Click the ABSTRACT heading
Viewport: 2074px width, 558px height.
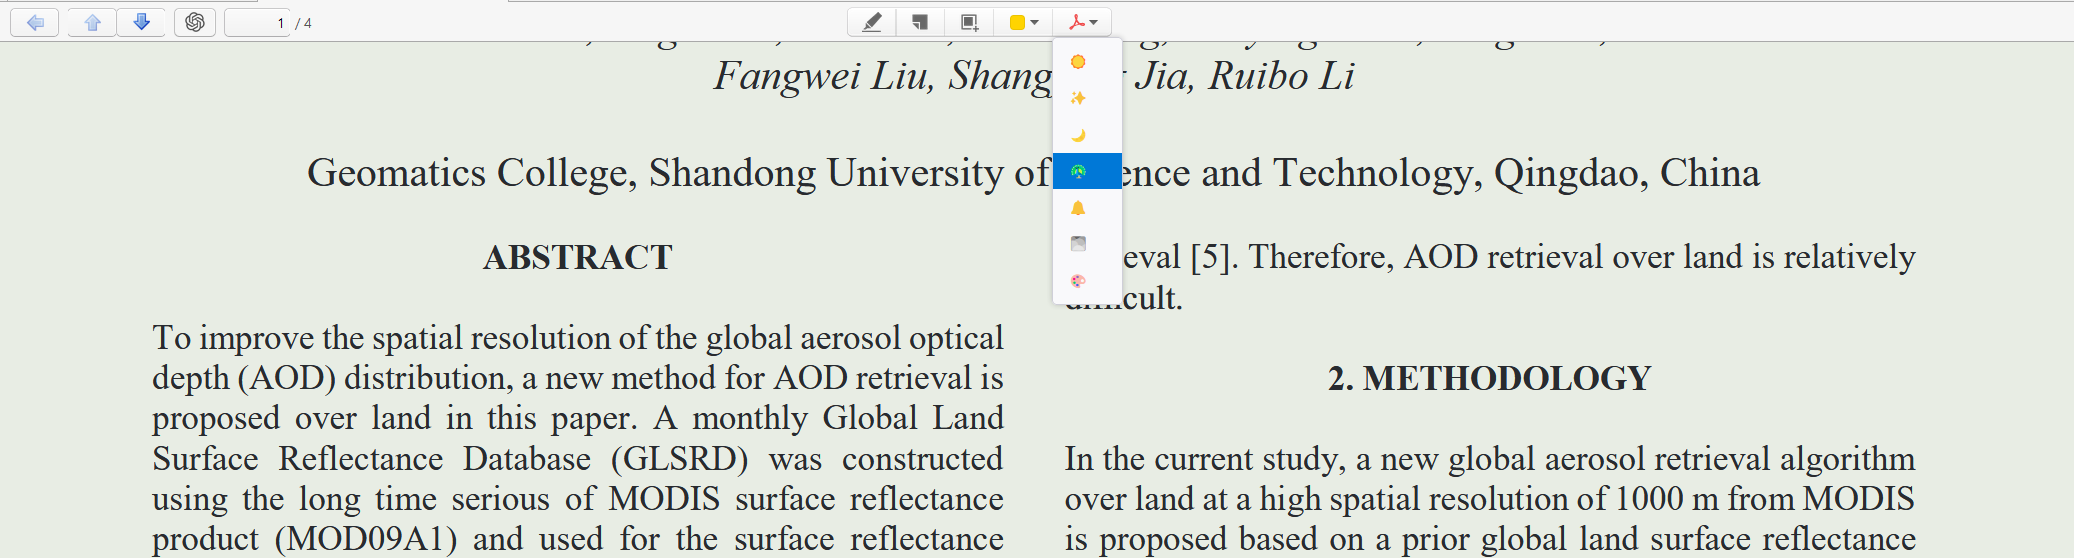pos(578,257)
